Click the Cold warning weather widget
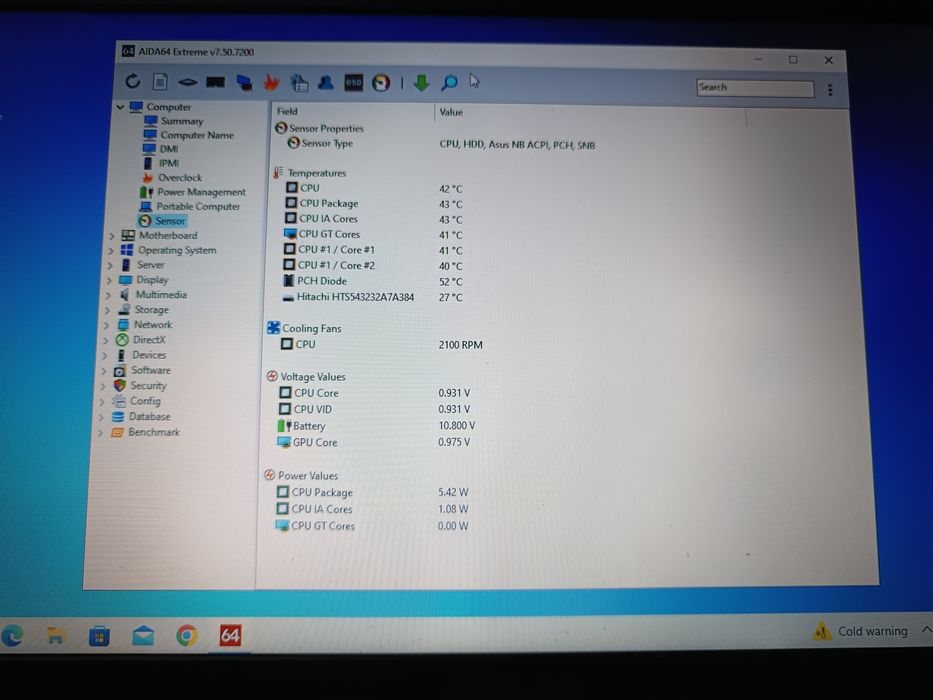This screenshot has width=933, height=700. coord(860,631)
